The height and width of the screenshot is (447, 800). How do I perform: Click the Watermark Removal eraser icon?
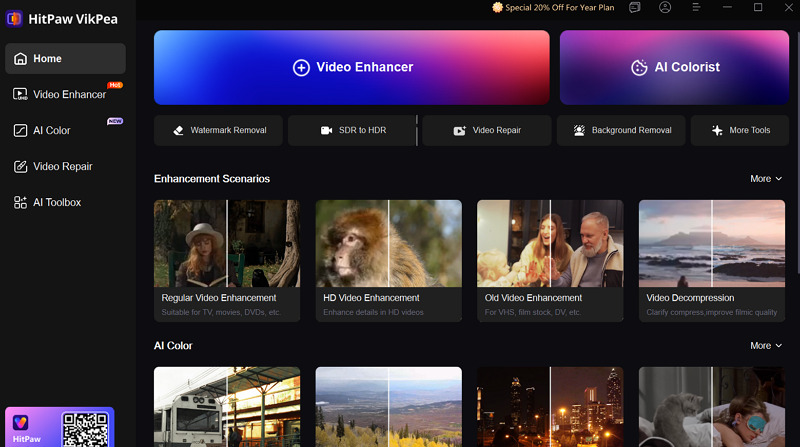[178, 131]
